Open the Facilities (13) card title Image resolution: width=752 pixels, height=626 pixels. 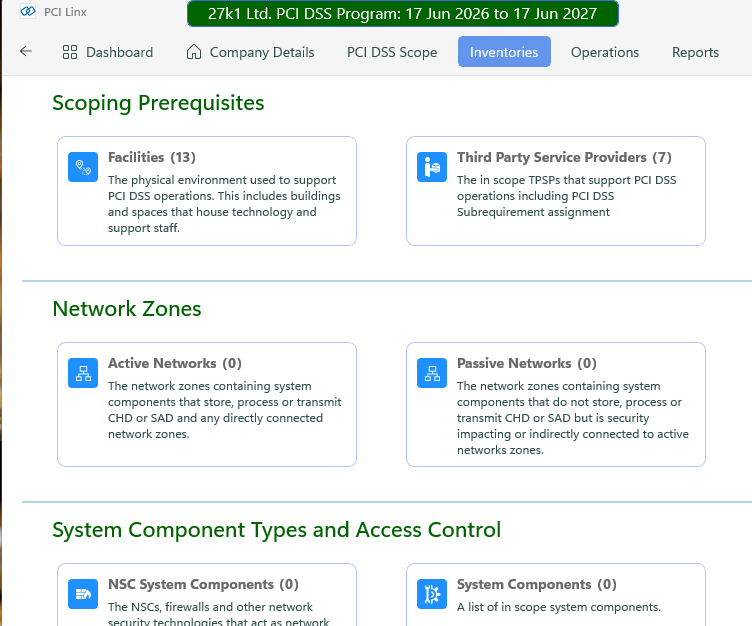[x=152, y=157]
